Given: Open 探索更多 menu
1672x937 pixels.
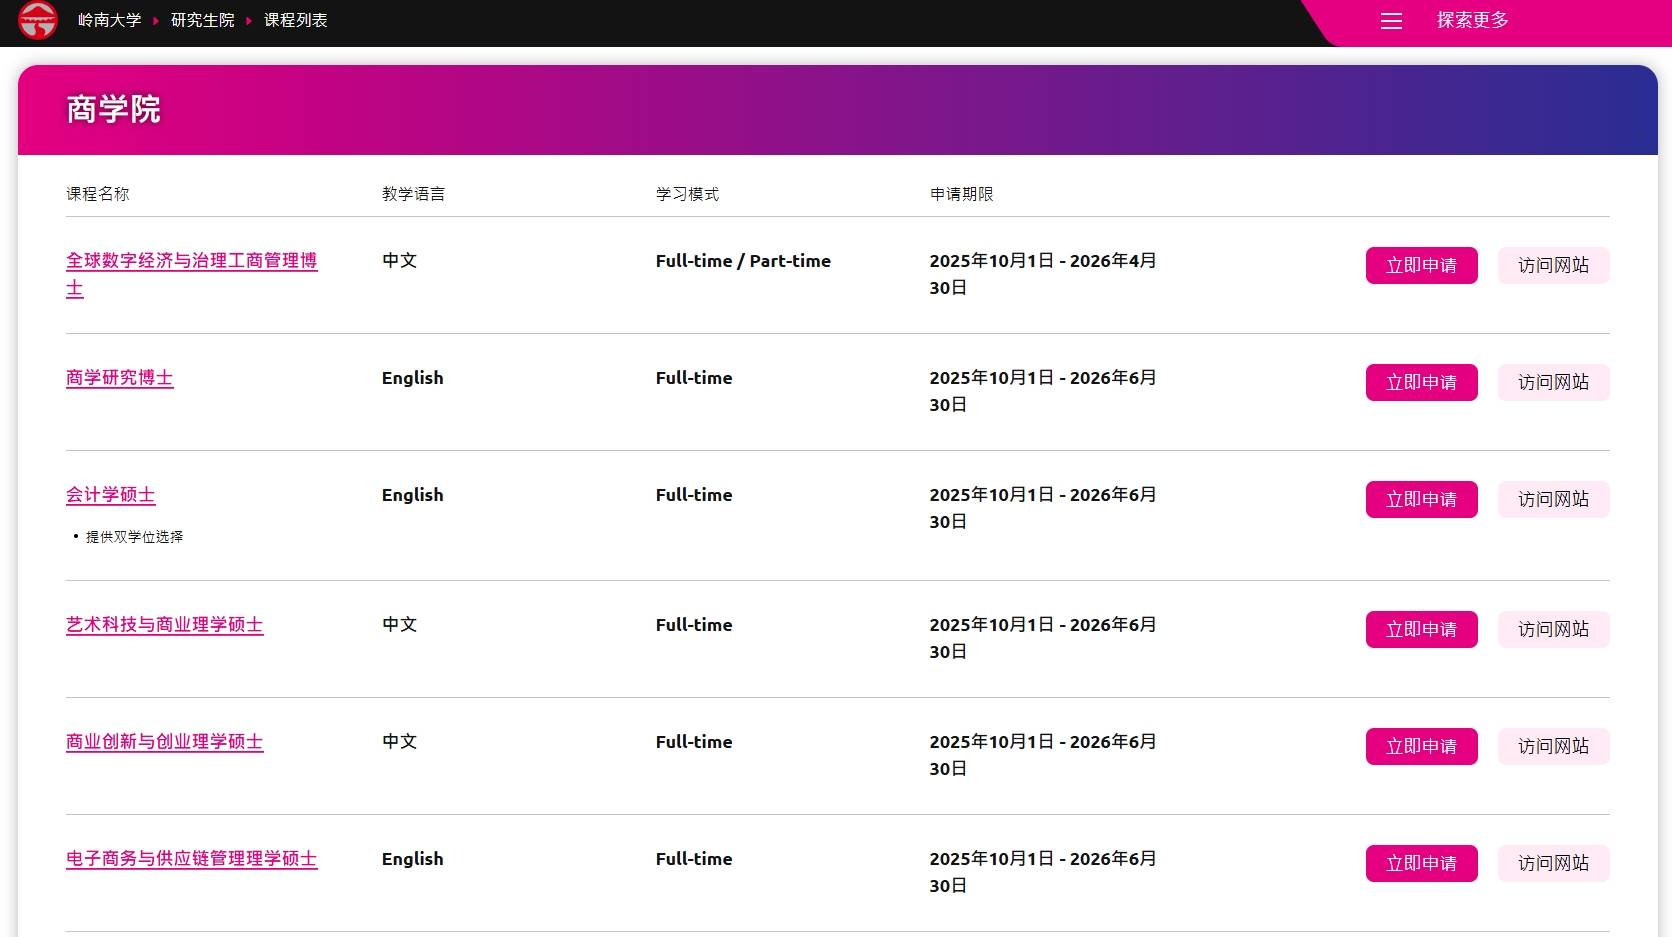Looking at the screenshot, I should tap(1472, 20).
